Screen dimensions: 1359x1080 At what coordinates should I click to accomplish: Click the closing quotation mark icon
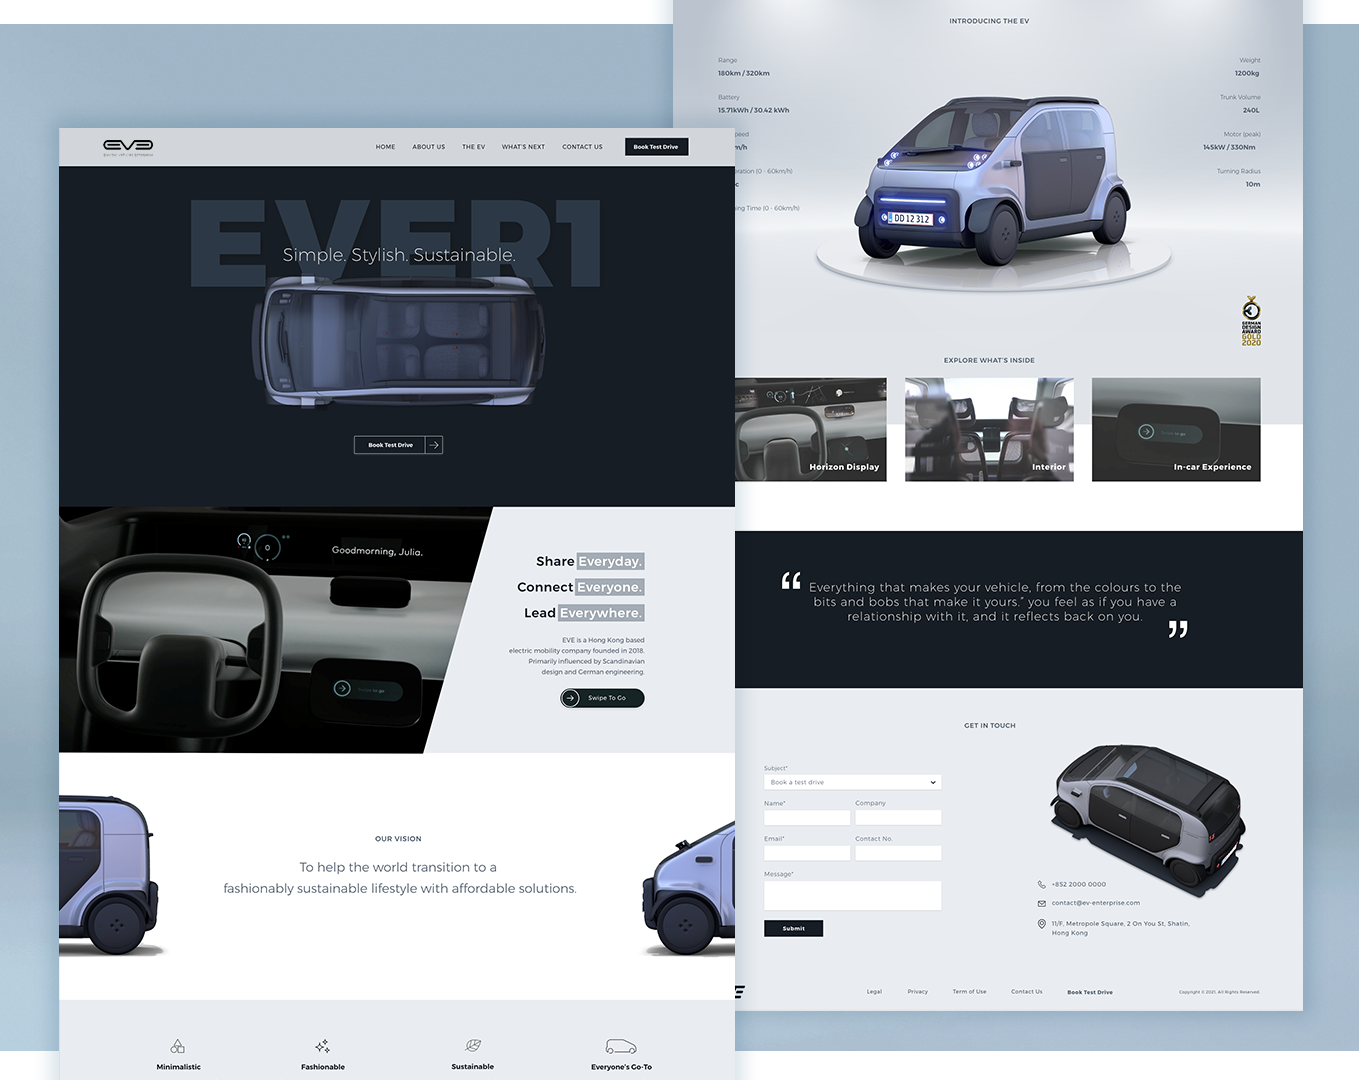coord(1178,629)
